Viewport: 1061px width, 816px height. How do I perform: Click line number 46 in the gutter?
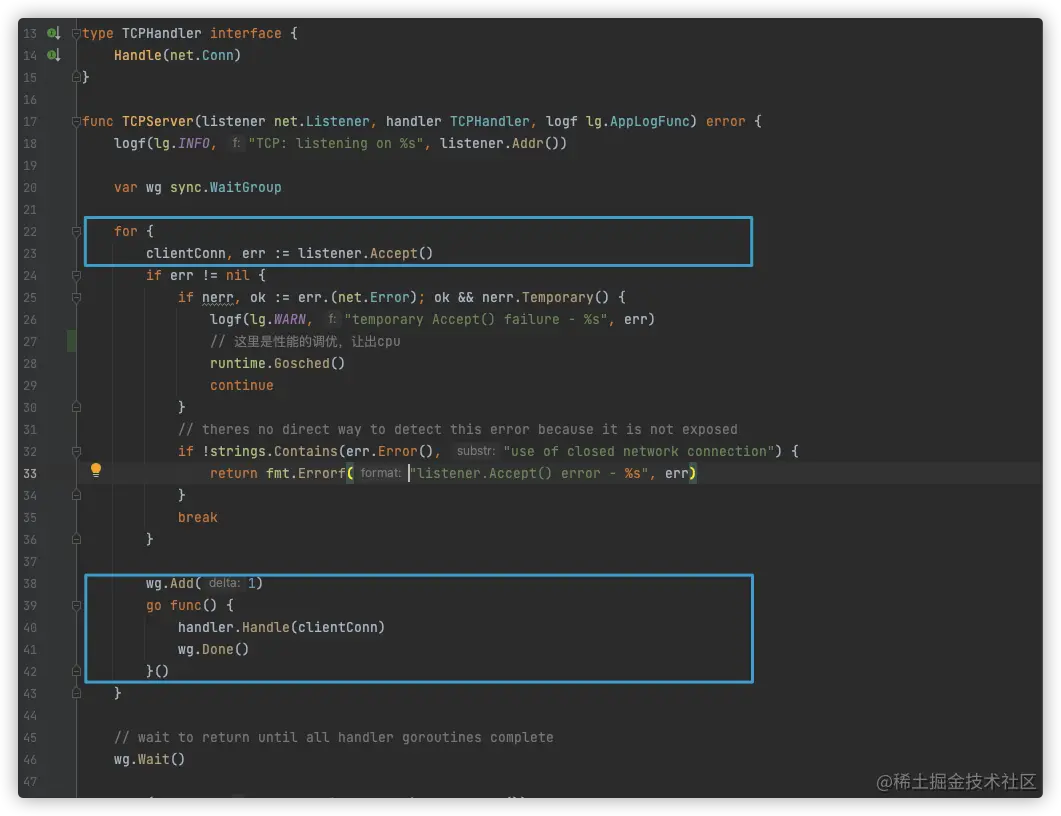pos(30,760)
